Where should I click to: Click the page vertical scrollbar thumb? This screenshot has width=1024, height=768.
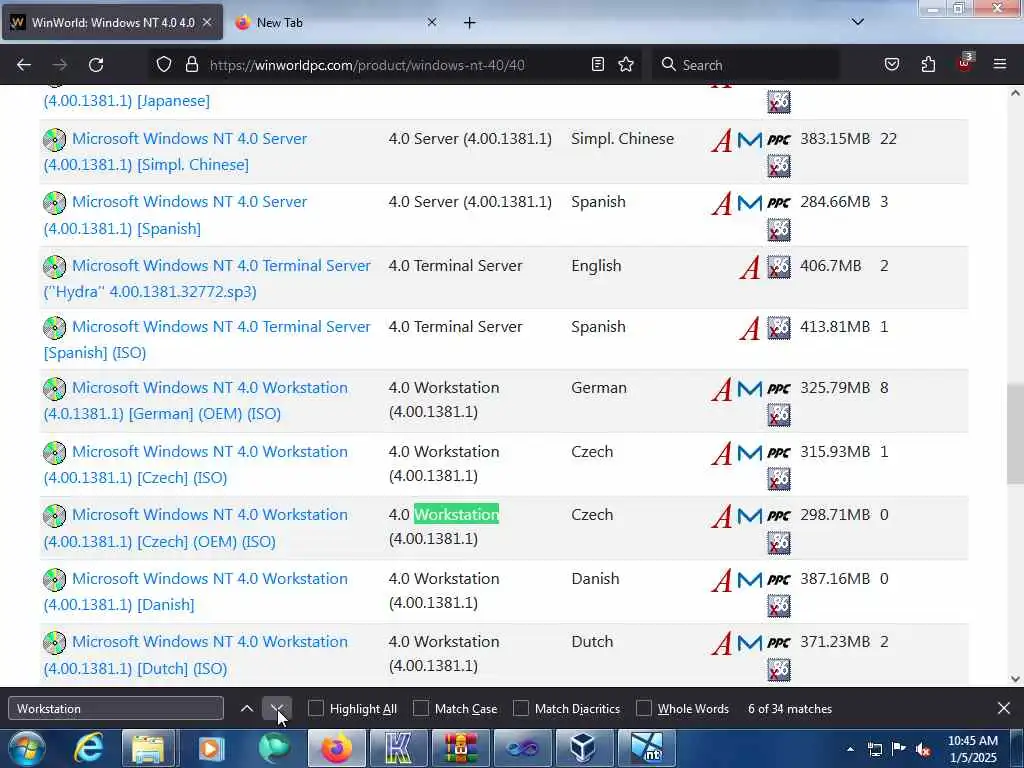pyautogui.click(x=1015, y=434)
